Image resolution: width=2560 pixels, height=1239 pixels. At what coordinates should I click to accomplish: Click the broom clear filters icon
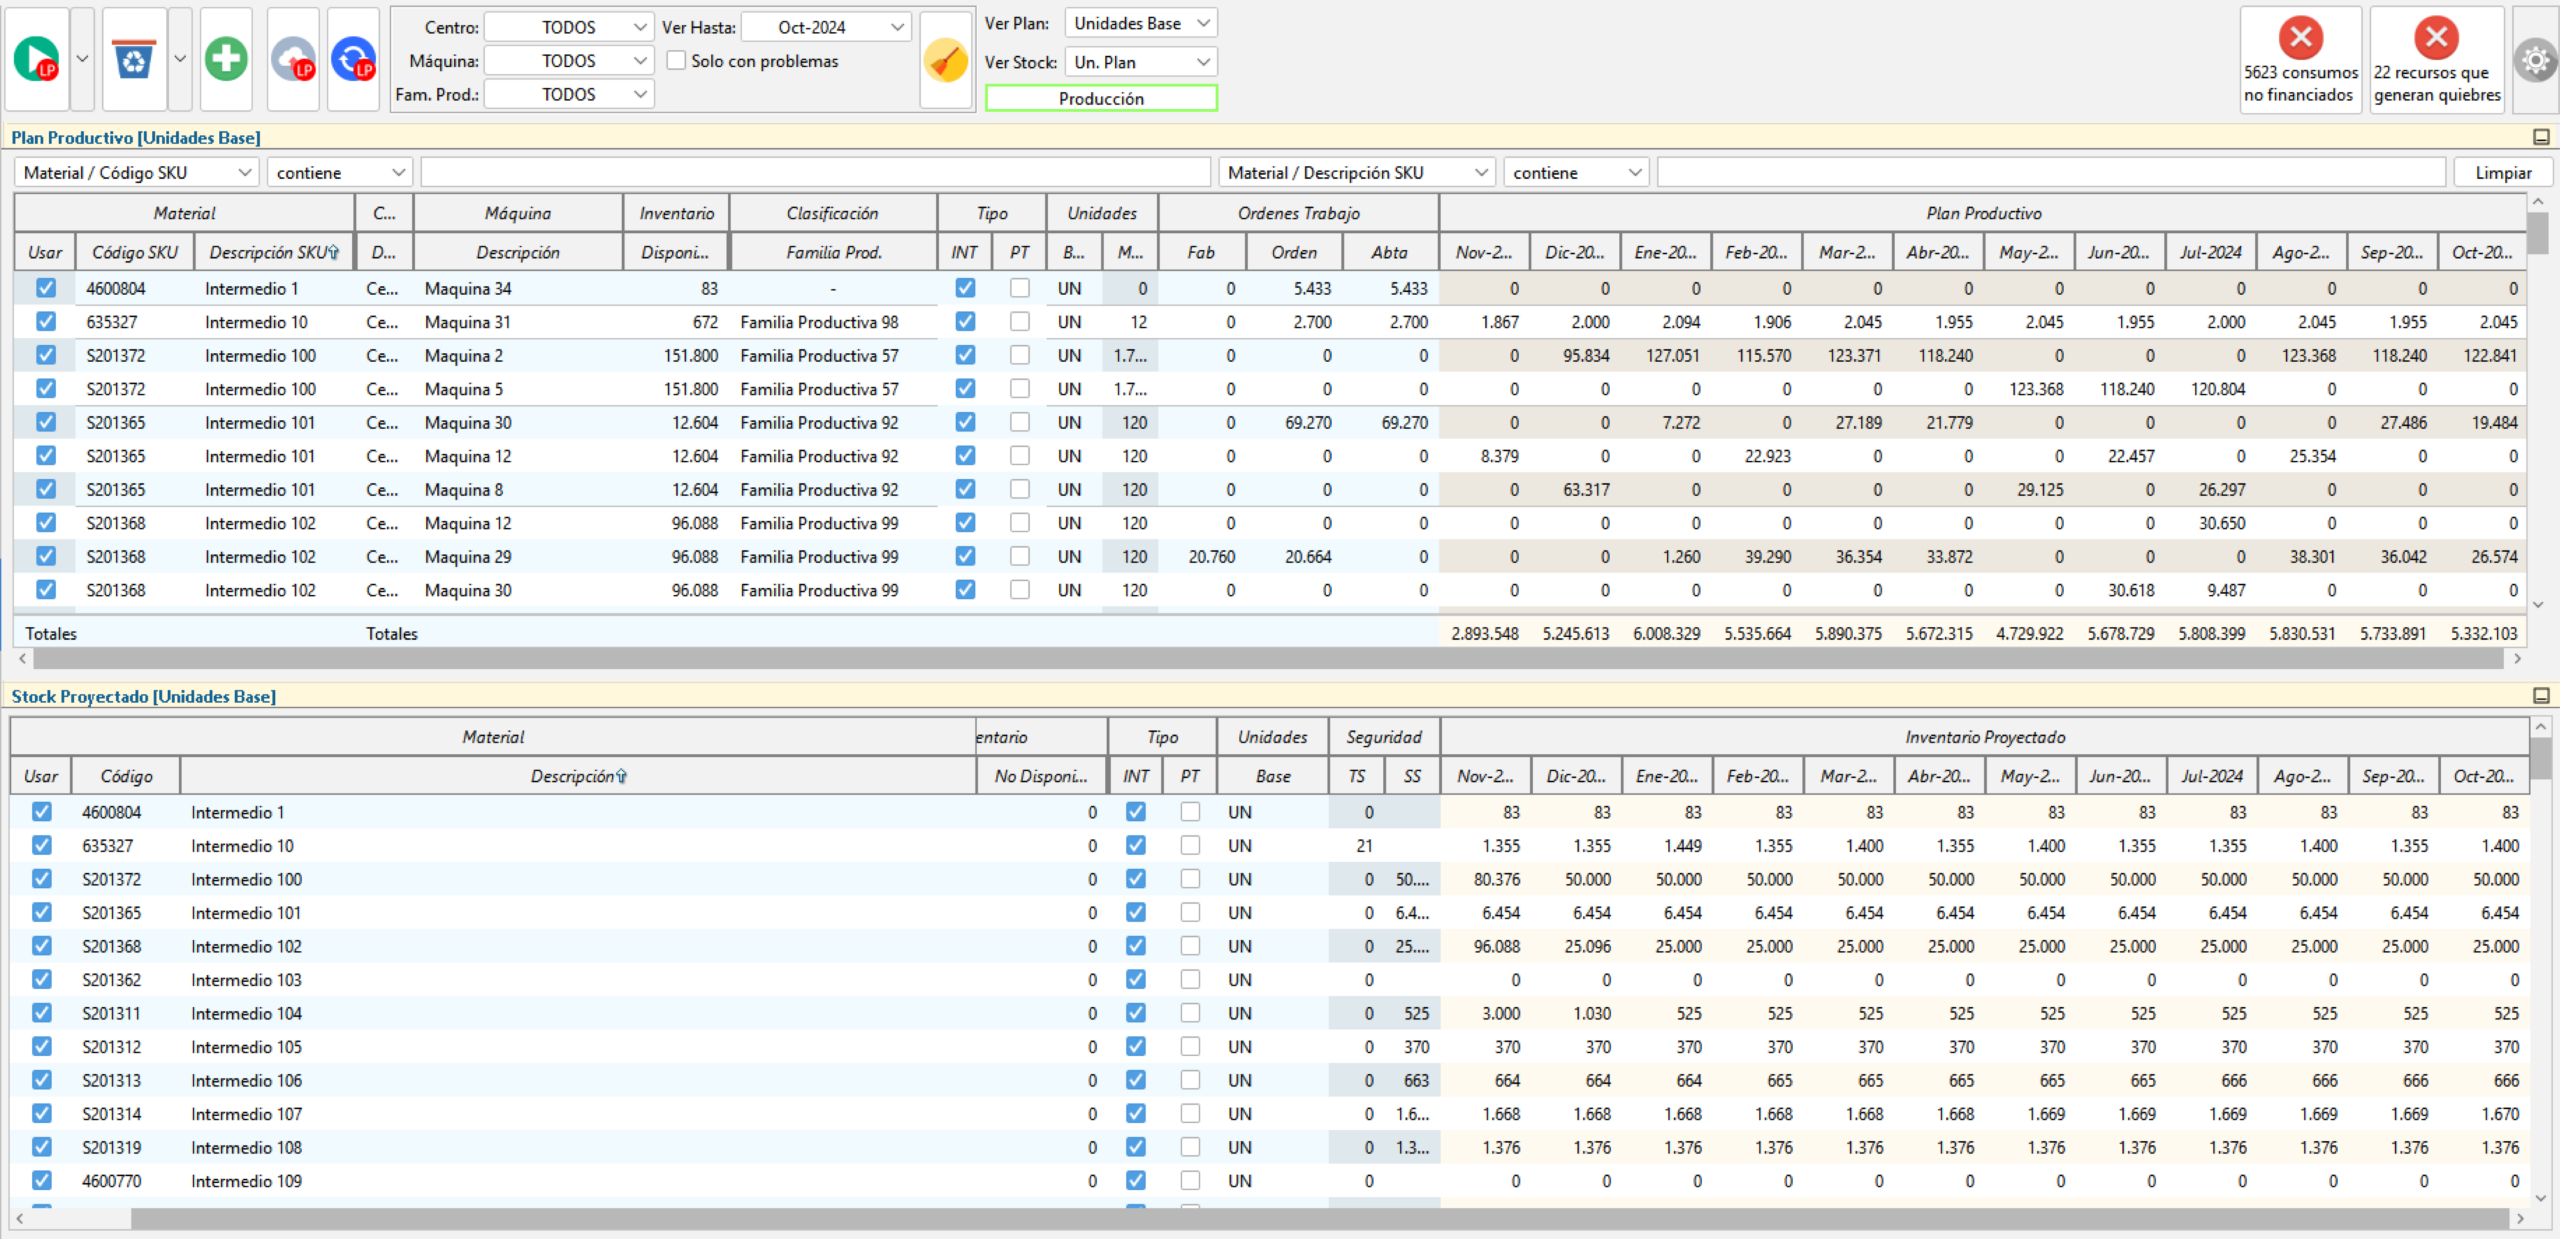point(945,61)
